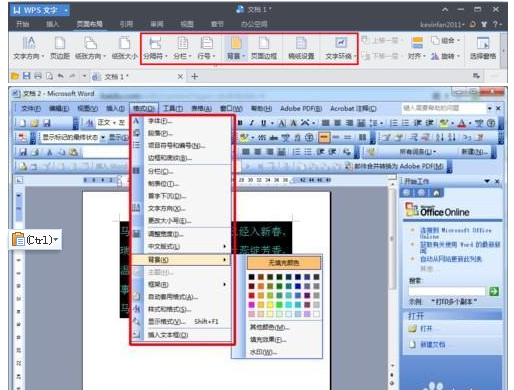The width and height of the screenshot is (514, 390).
Task: Click 新建文档 link in Word task pane
Action: point(433,344)
